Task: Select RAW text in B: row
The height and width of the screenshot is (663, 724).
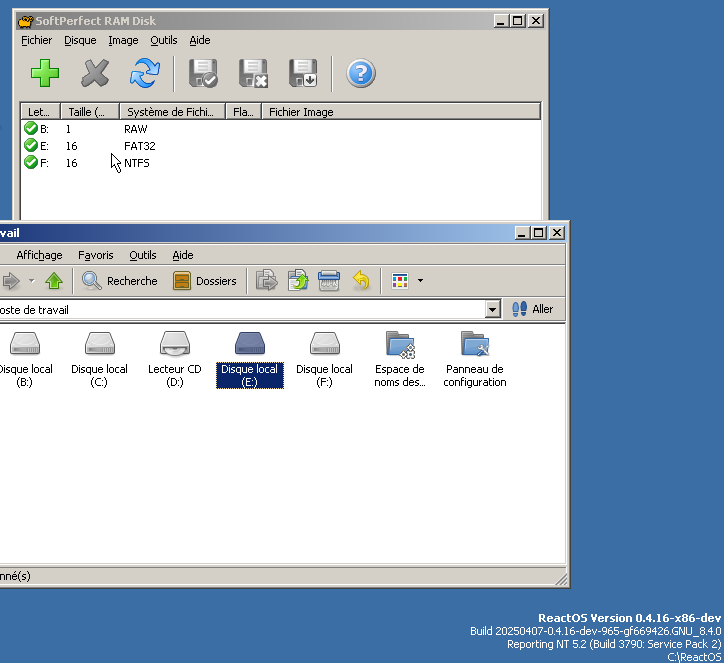Action: [x=135, y=129]
